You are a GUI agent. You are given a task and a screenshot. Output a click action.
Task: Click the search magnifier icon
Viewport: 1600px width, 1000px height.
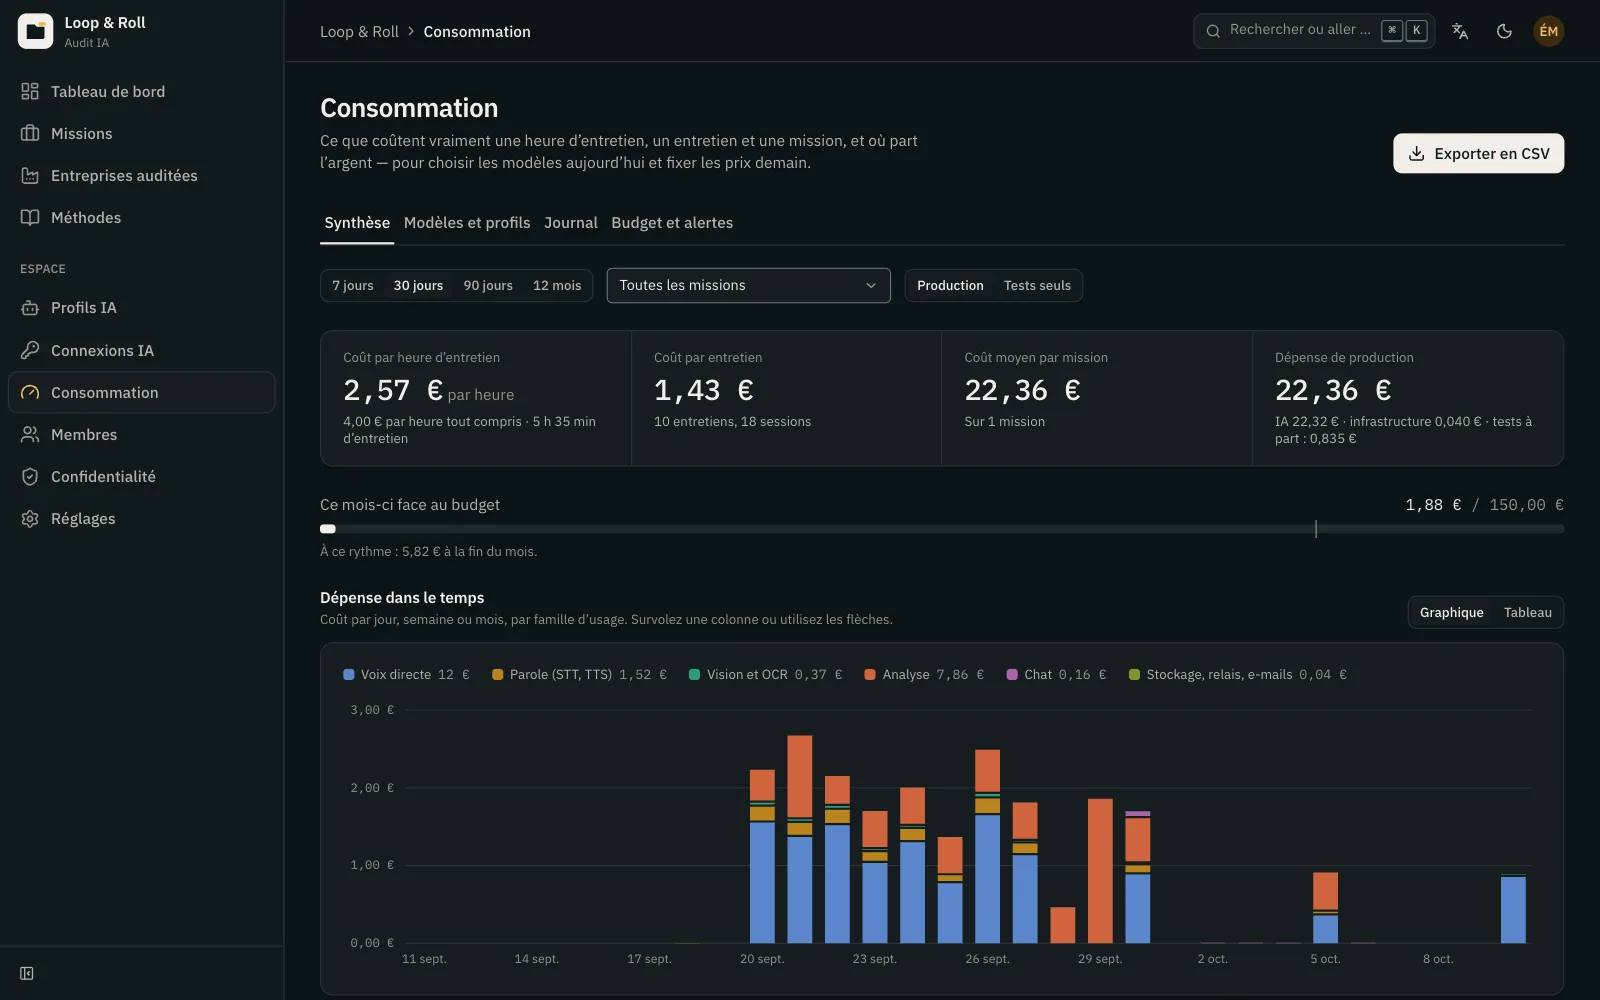click(1213, 31)
